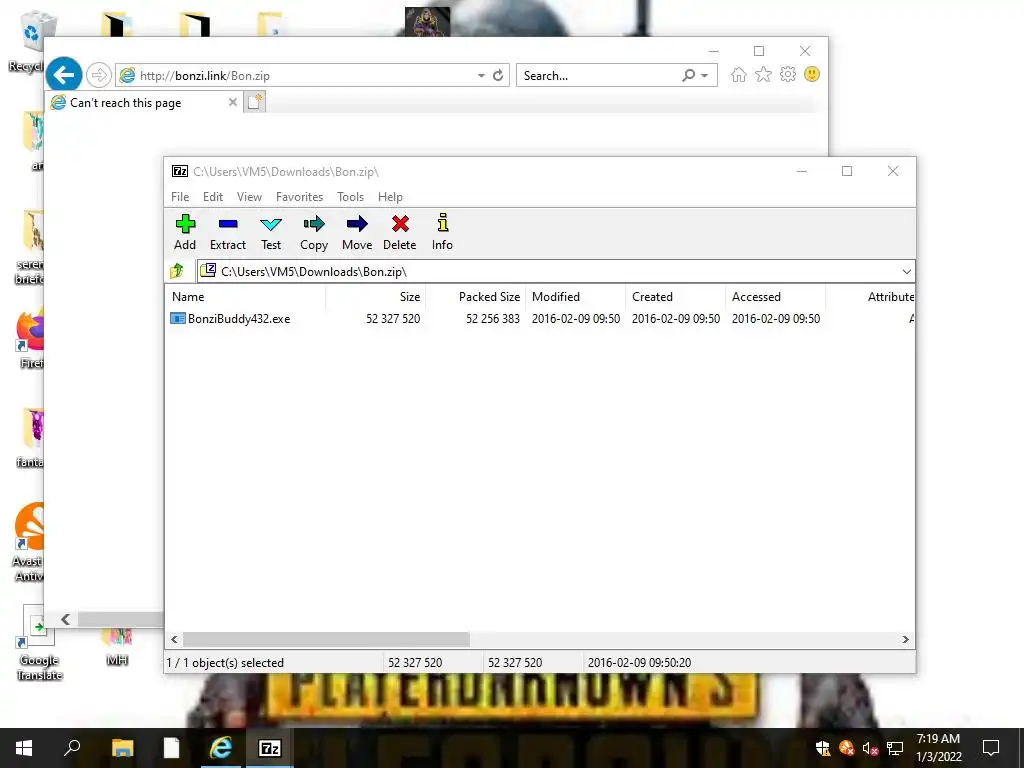Open the 7-Zip View menu
This screenshot has height=768, width=1024.
[249, 197]
